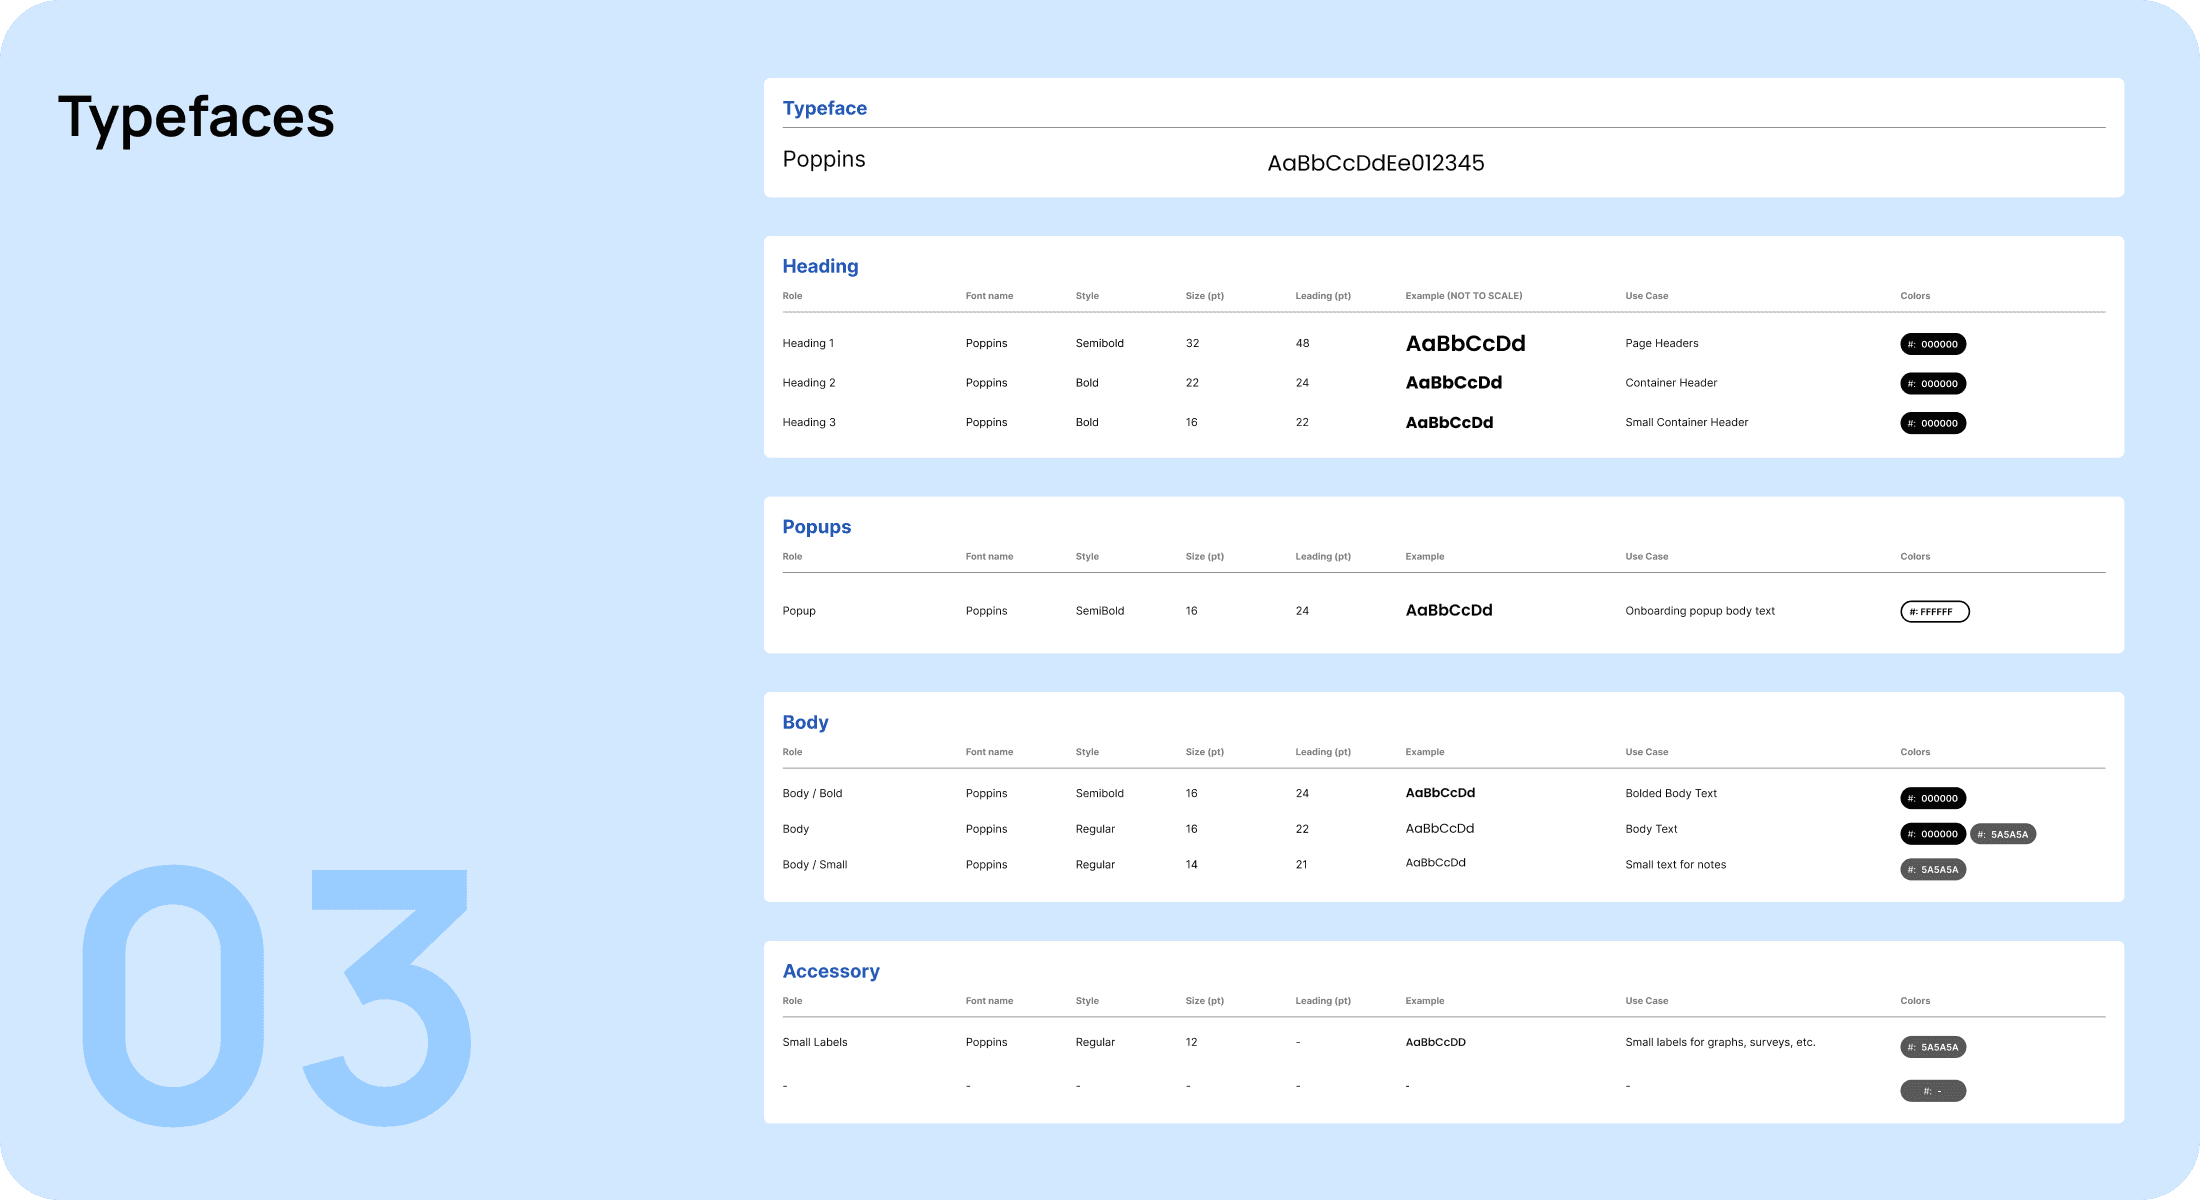The image size is (2200, 1200).
Task: Click the Popups section title
Action: pyautogui.click(x=816, y=527)
